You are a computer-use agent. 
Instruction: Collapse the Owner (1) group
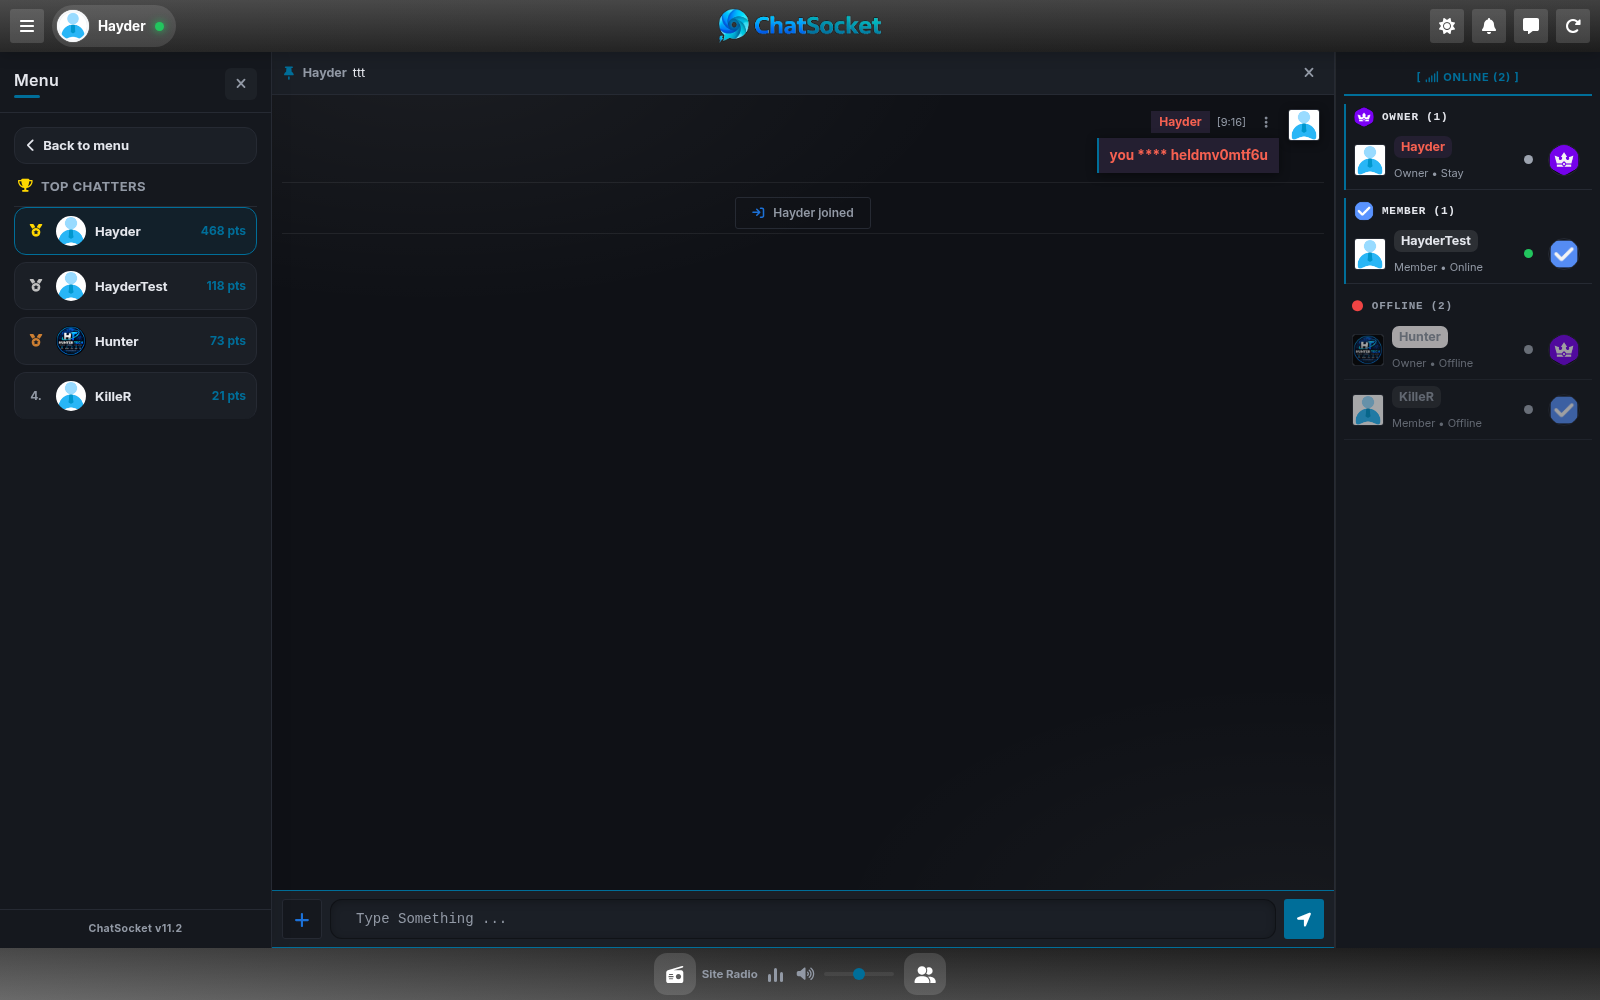click(x=1467, y=117)
